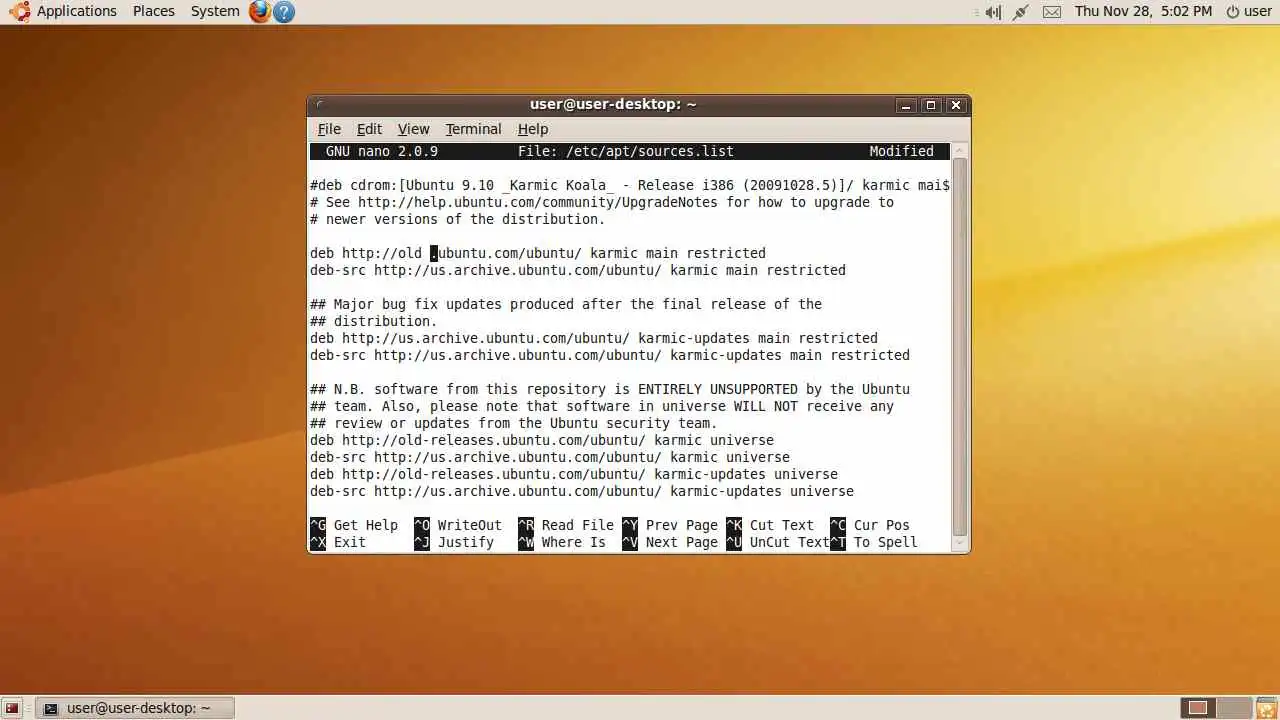Click '## Major bug fix updates' comment line
Viewport: 1280px width, 720px height.
[x=566, y=304]
